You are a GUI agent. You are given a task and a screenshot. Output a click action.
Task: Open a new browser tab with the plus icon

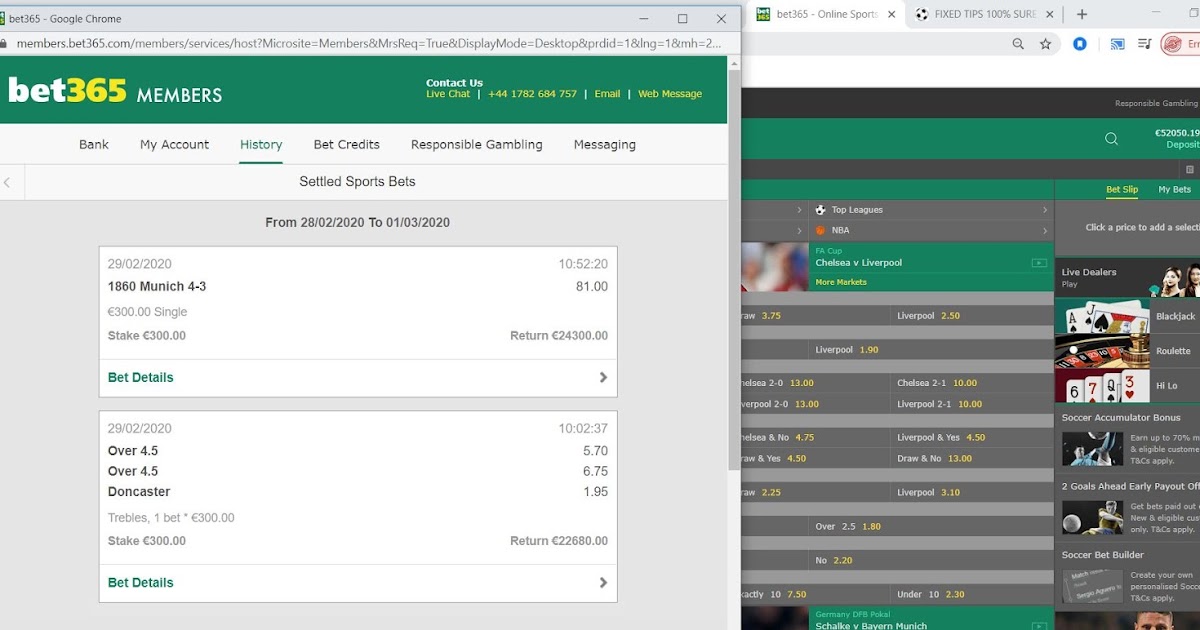(x=1081, y=15)
